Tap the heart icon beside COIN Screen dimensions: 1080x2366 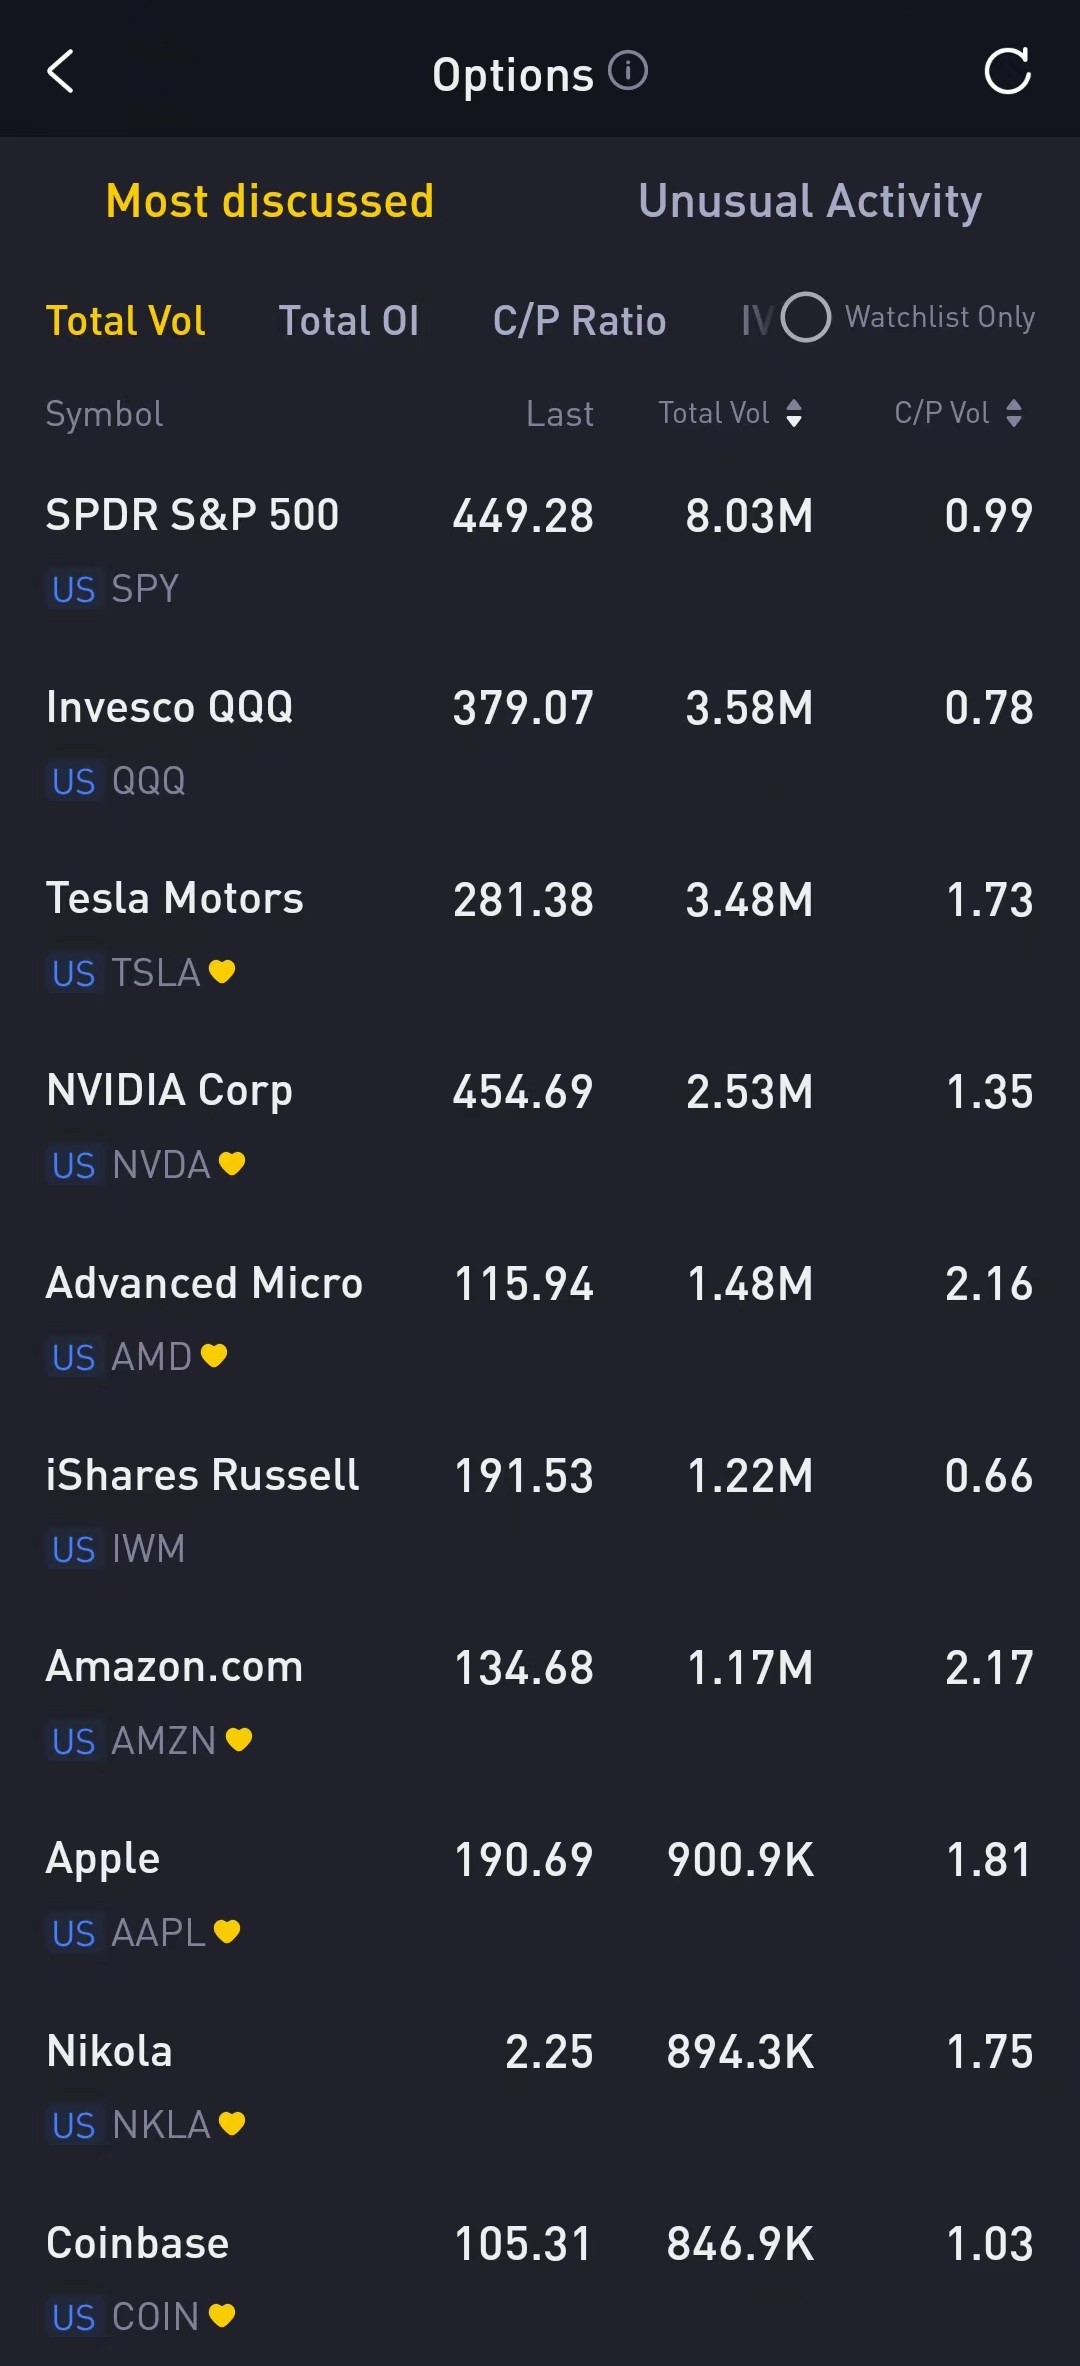click(x=222, y=2315)
